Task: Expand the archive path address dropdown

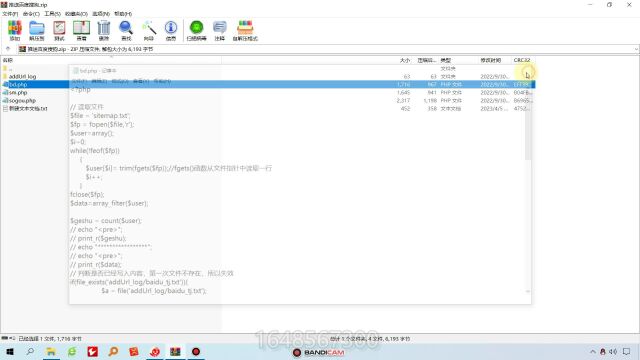Action: [636, 49]
